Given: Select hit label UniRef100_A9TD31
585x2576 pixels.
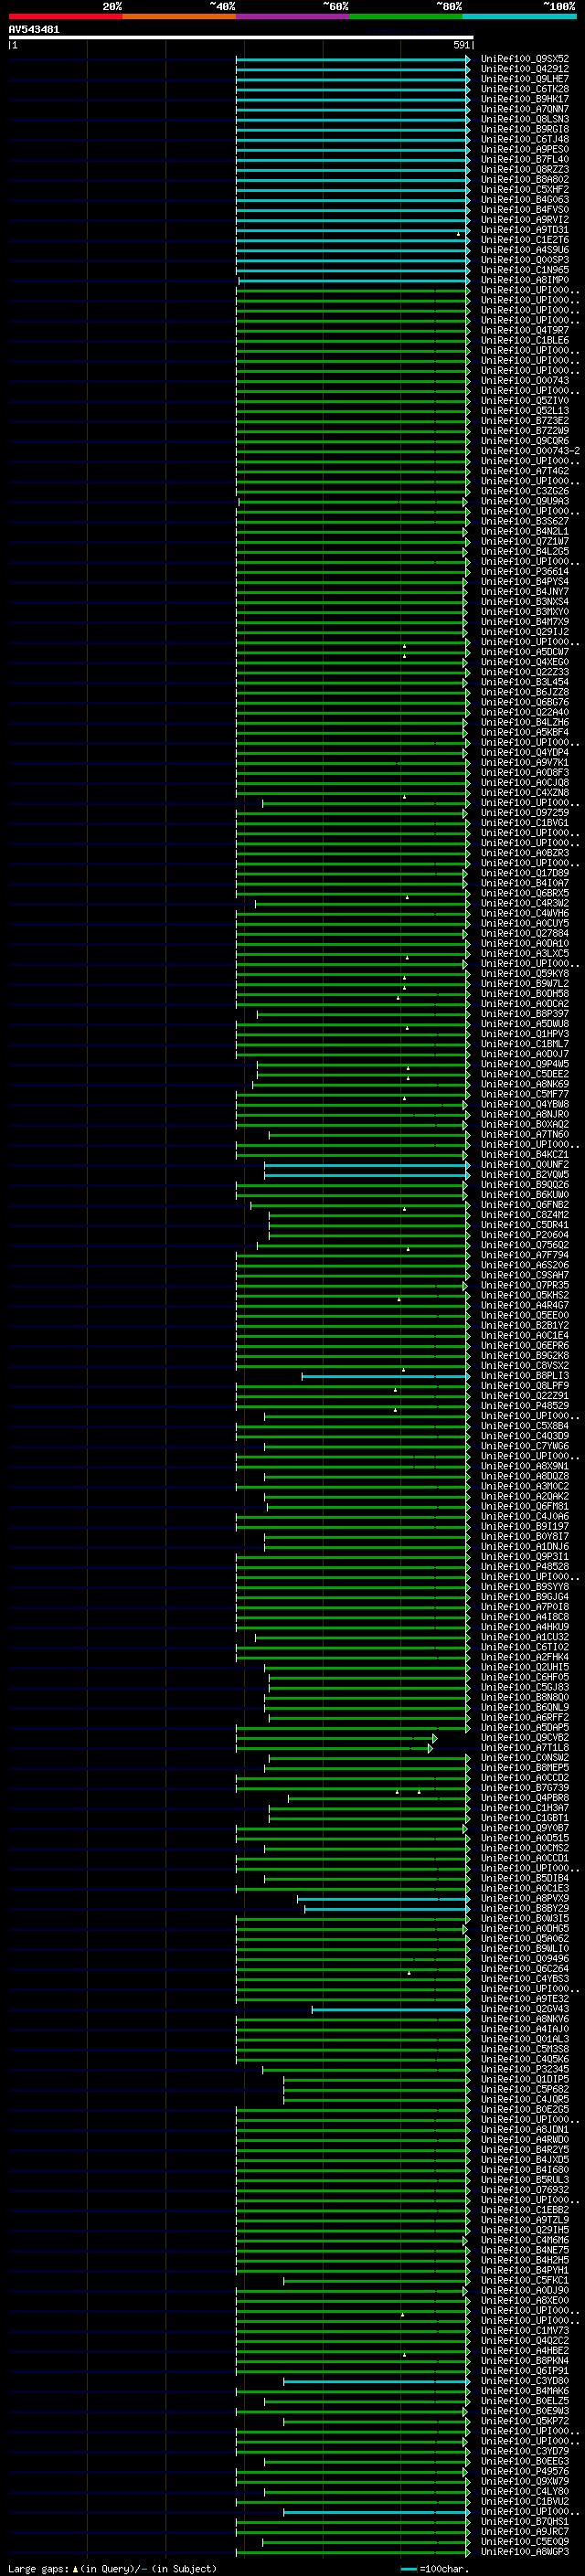Looking at the screenshot, I should point(525,230).
